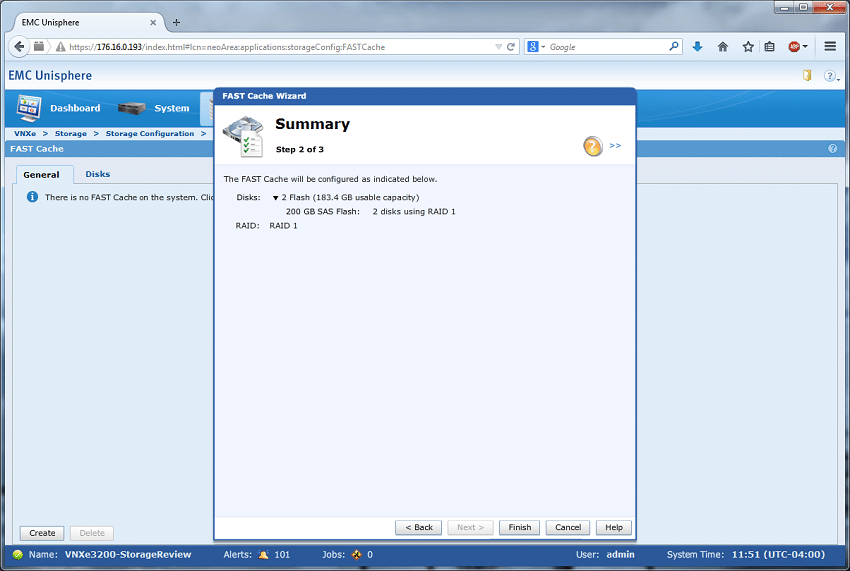850x571 pixels.
Task: Click the orange help icon in wizard header
Action: coord(593,146)
